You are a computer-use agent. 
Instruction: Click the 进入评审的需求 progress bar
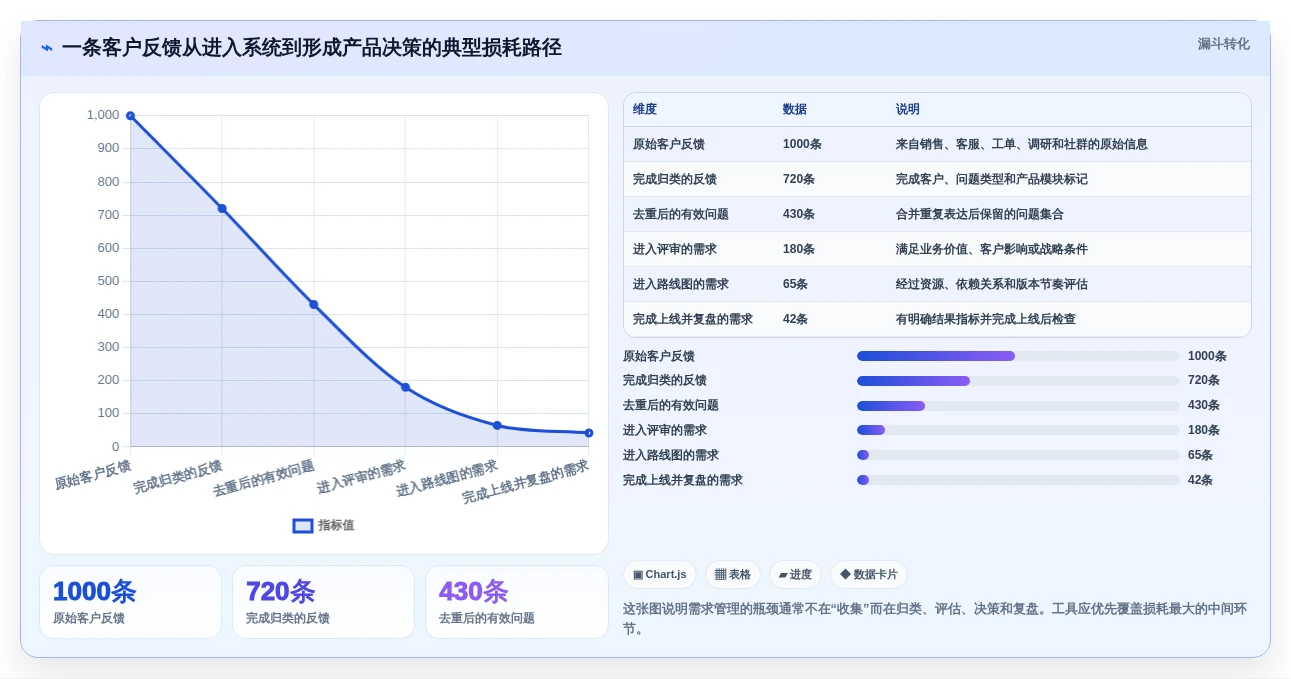(1018, 430)
